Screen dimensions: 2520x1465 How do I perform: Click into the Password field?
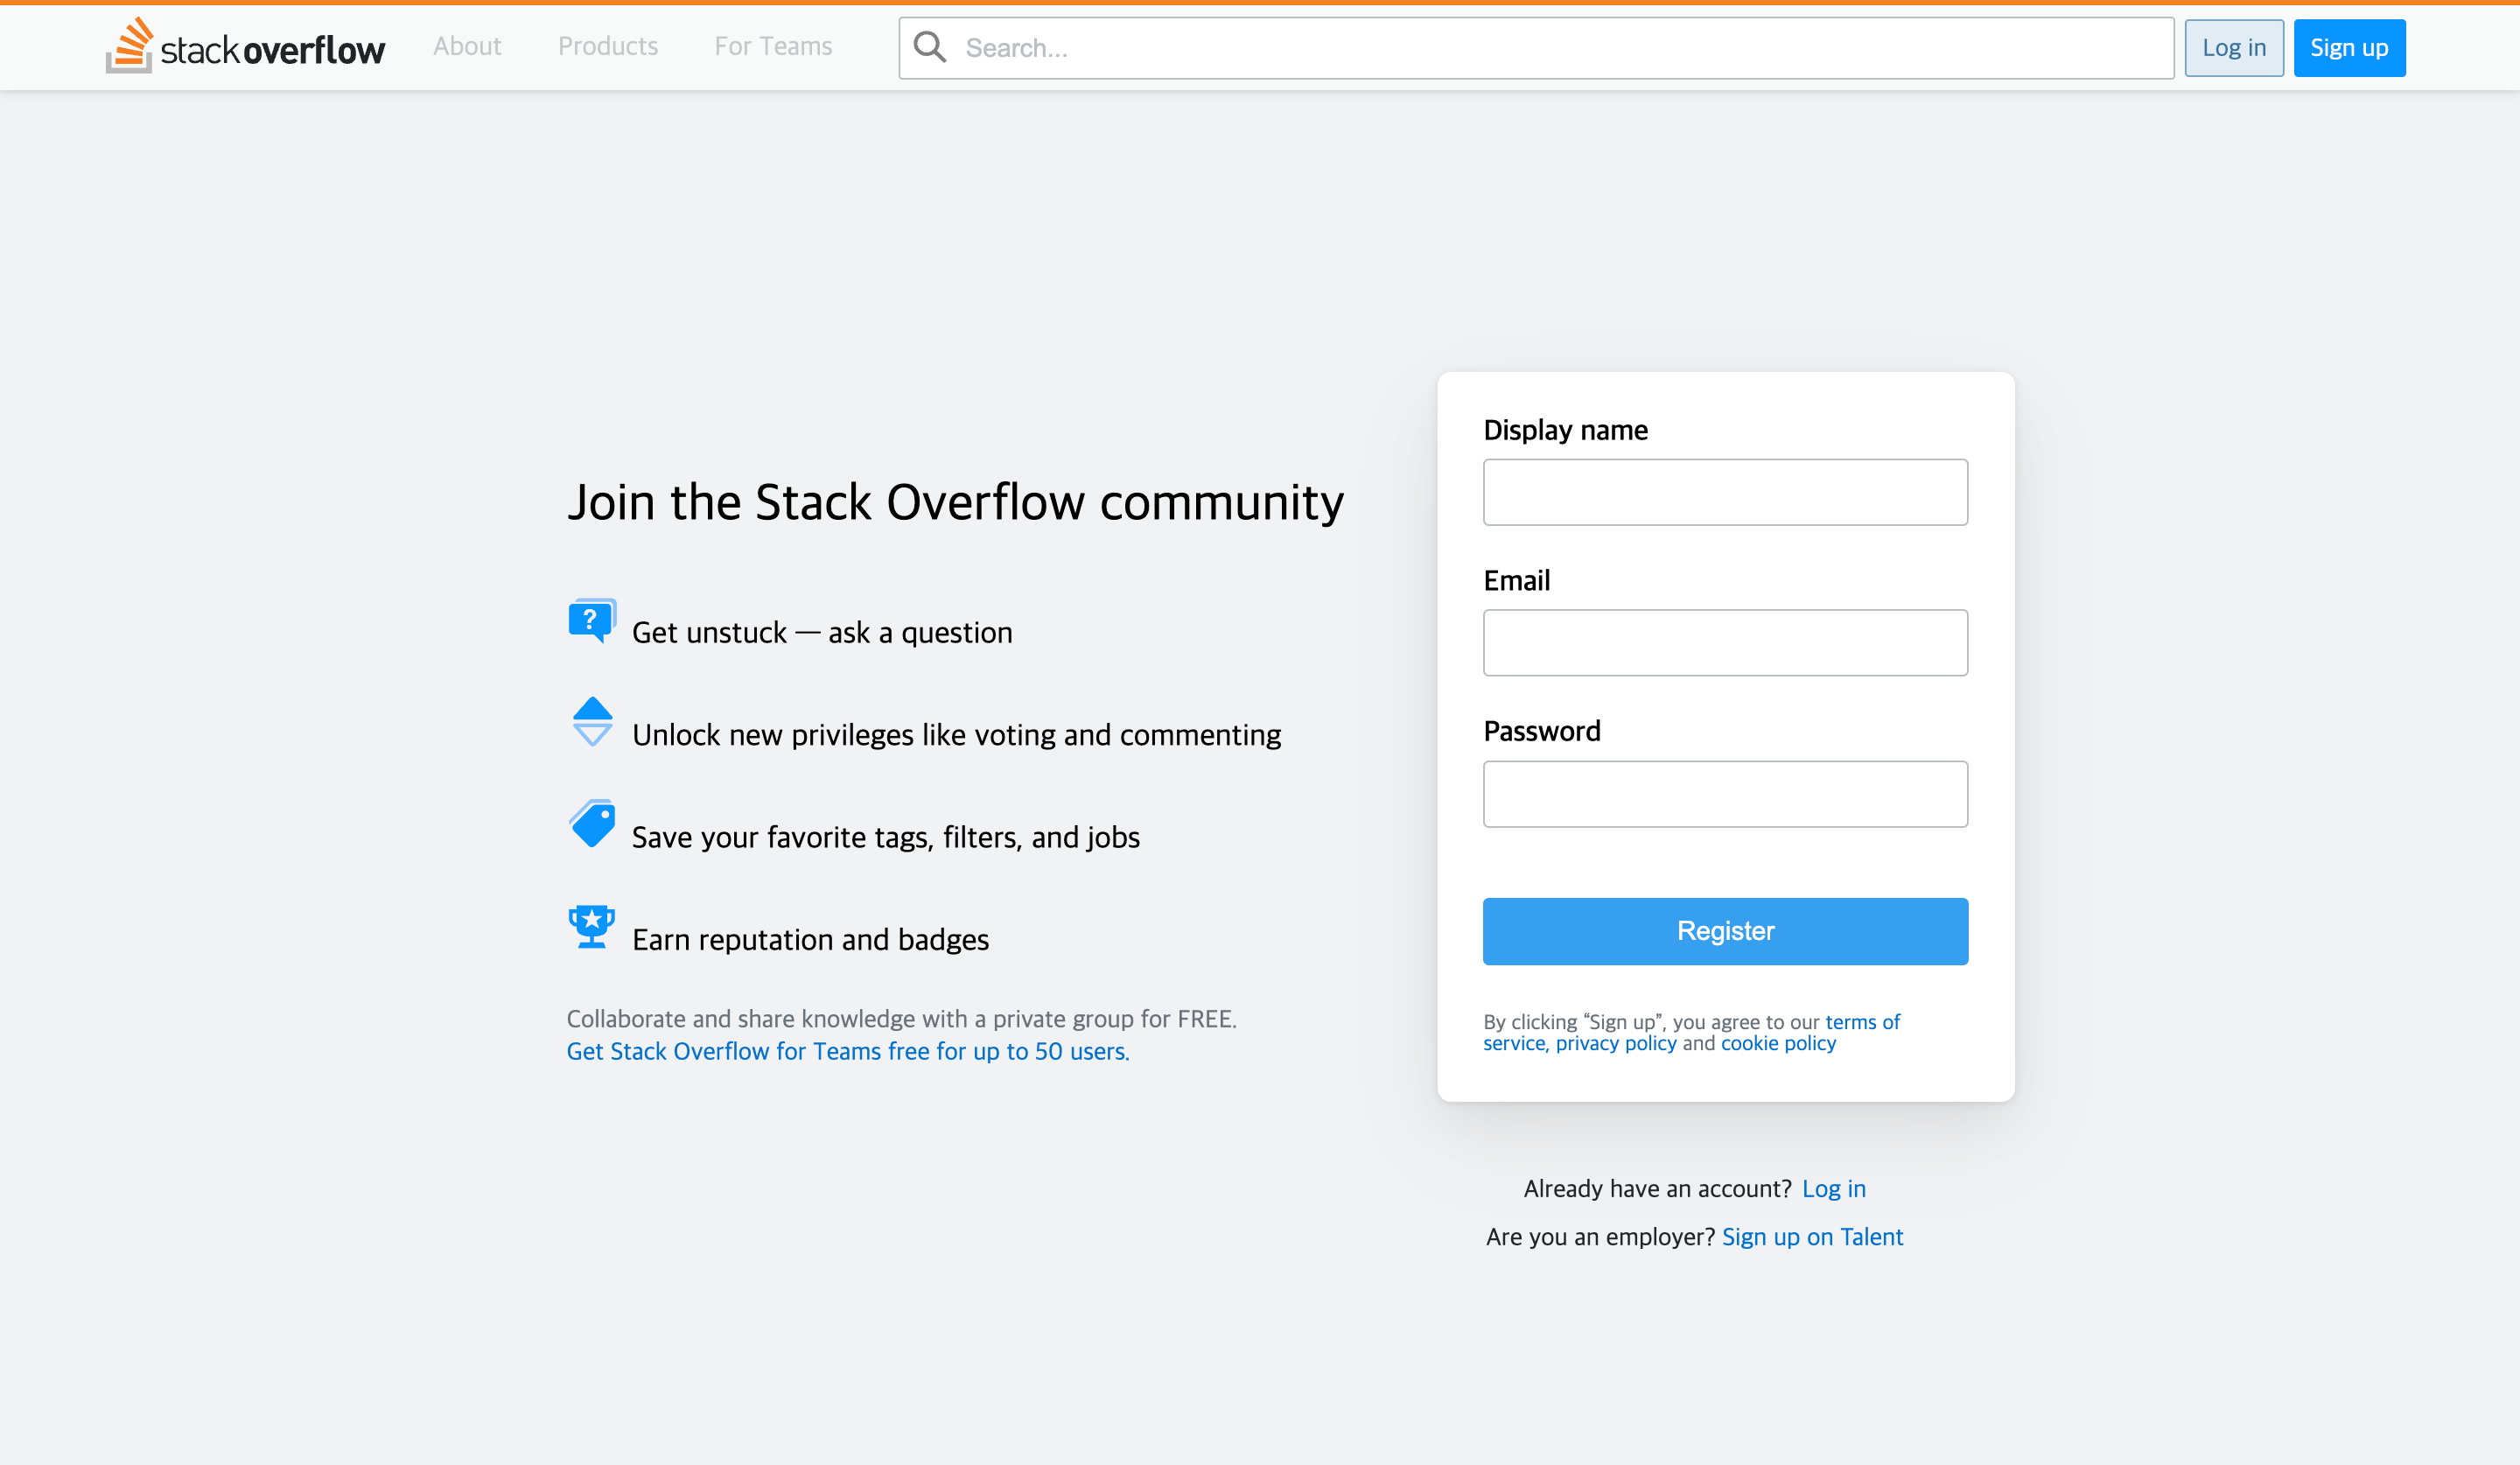click(x=1725, y=794)
